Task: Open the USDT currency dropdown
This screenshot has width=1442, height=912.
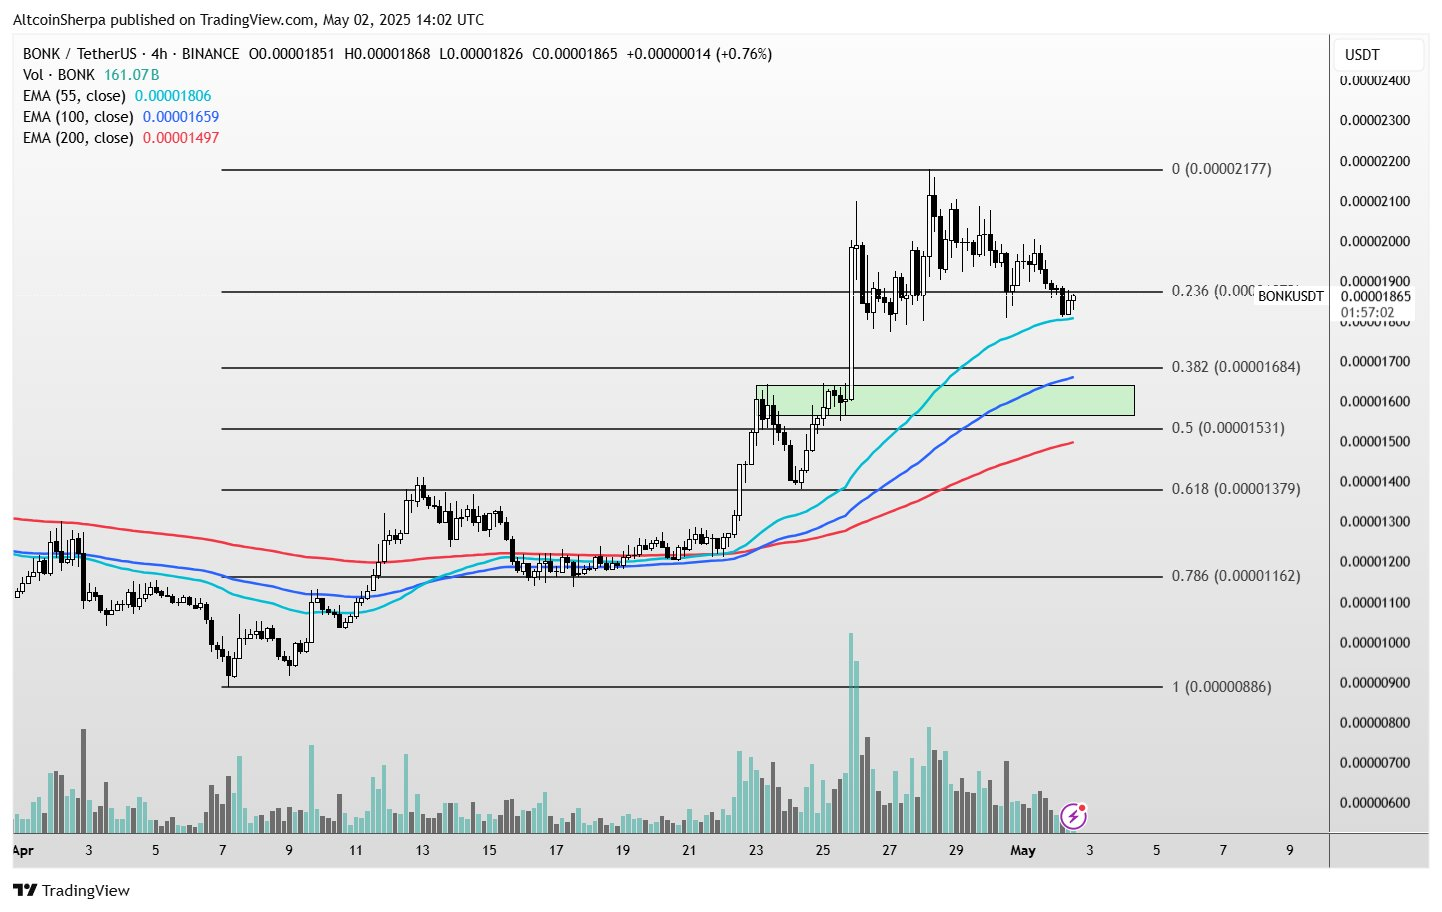Action: pos(1378,54)
